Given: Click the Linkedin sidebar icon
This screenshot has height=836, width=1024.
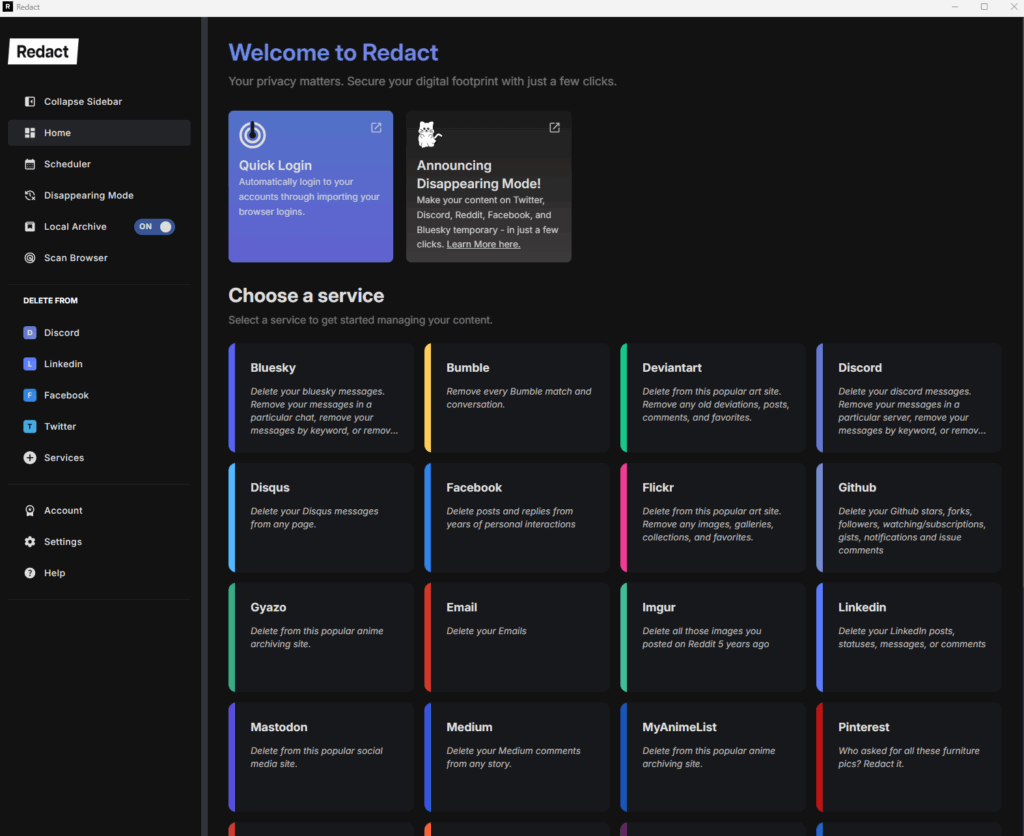Looking at the screenshot, I should click(30, 364).
